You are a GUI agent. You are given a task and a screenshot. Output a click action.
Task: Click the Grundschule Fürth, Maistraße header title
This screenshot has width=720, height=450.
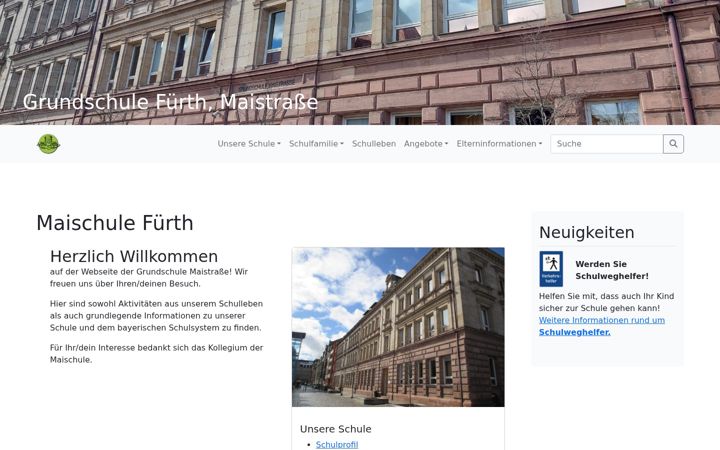[x=170, y=102]
